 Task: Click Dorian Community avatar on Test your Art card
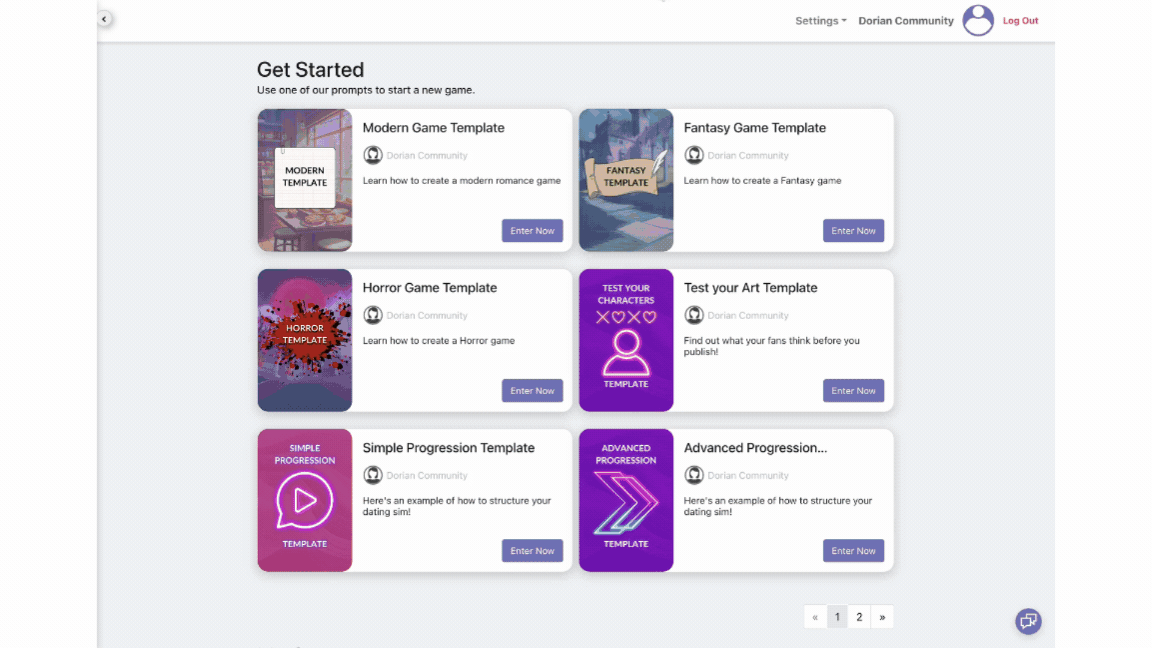(694, 315)
